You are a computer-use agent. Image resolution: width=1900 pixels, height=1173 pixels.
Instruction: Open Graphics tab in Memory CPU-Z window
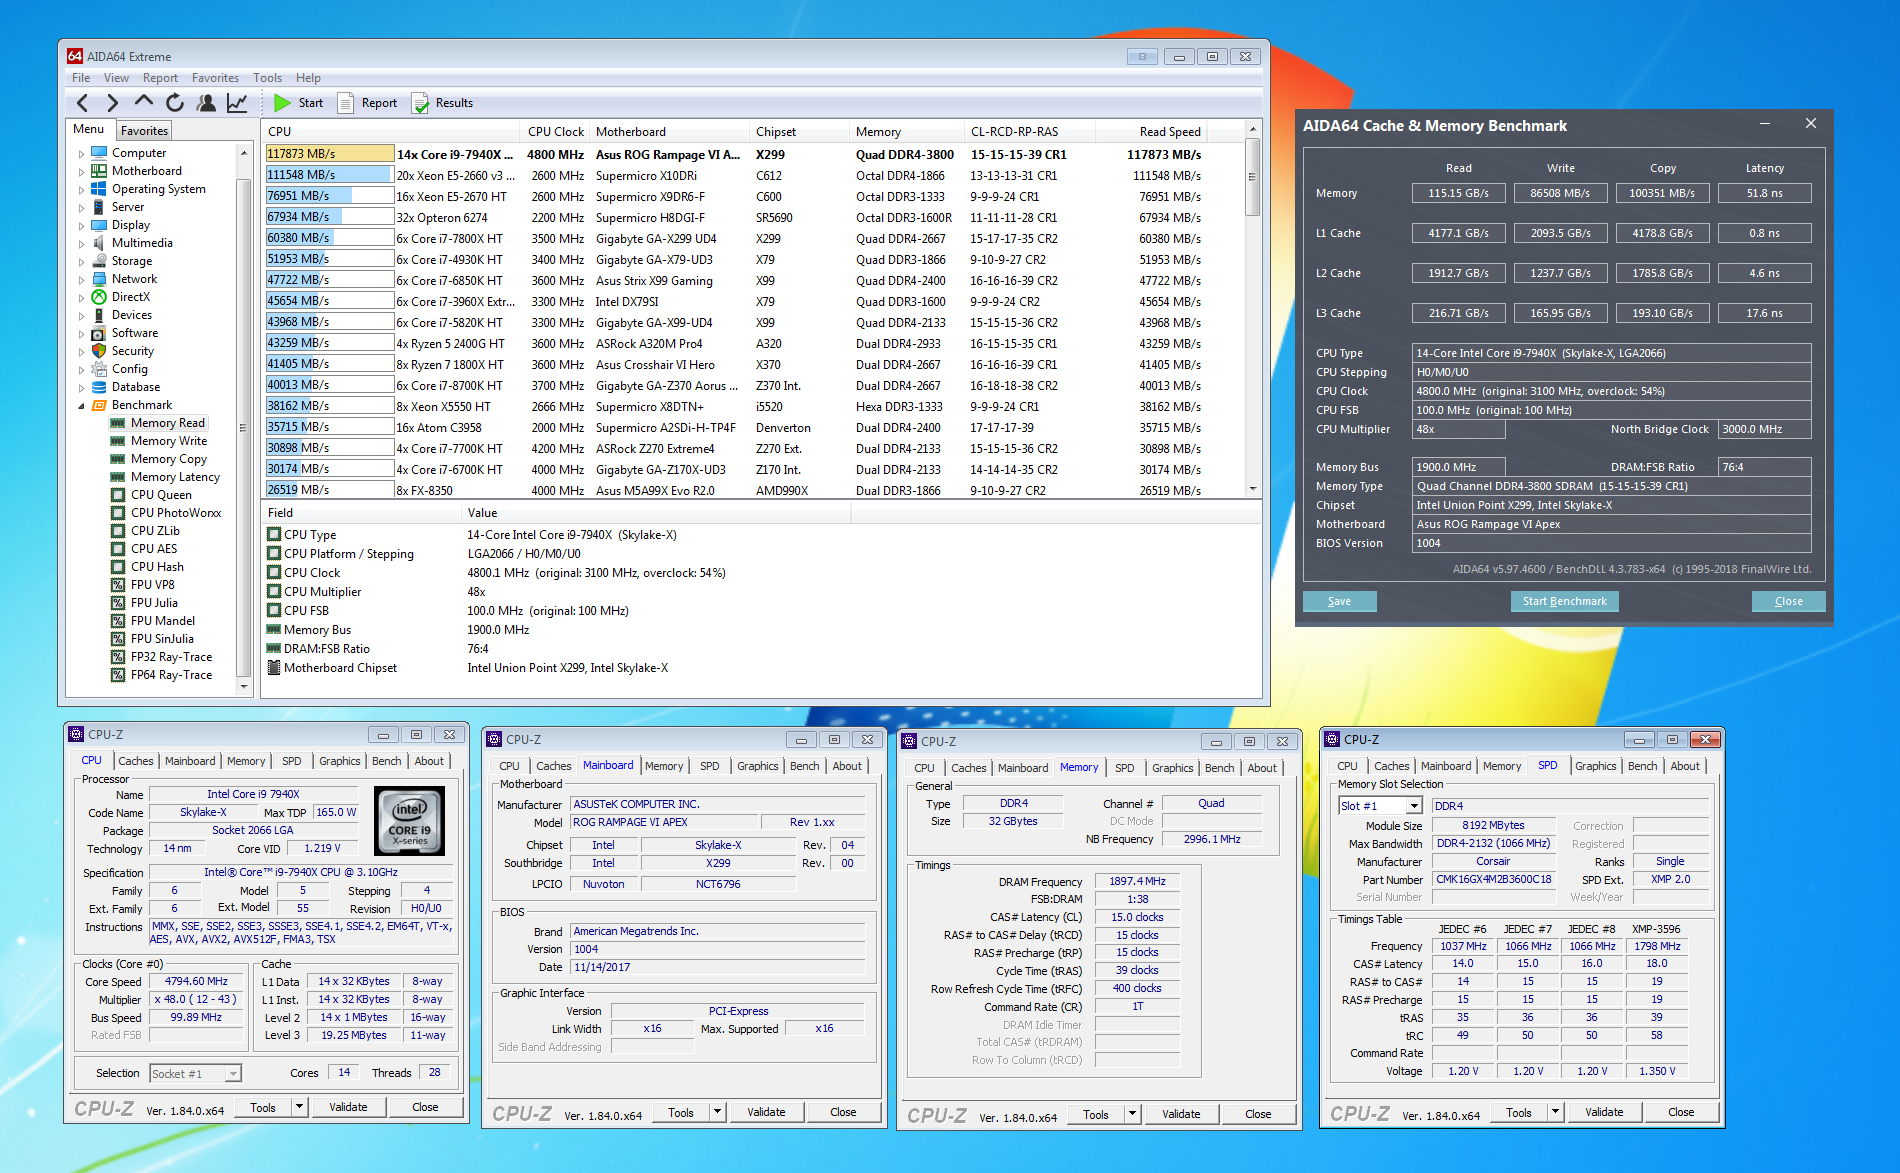coord(1172,768)
